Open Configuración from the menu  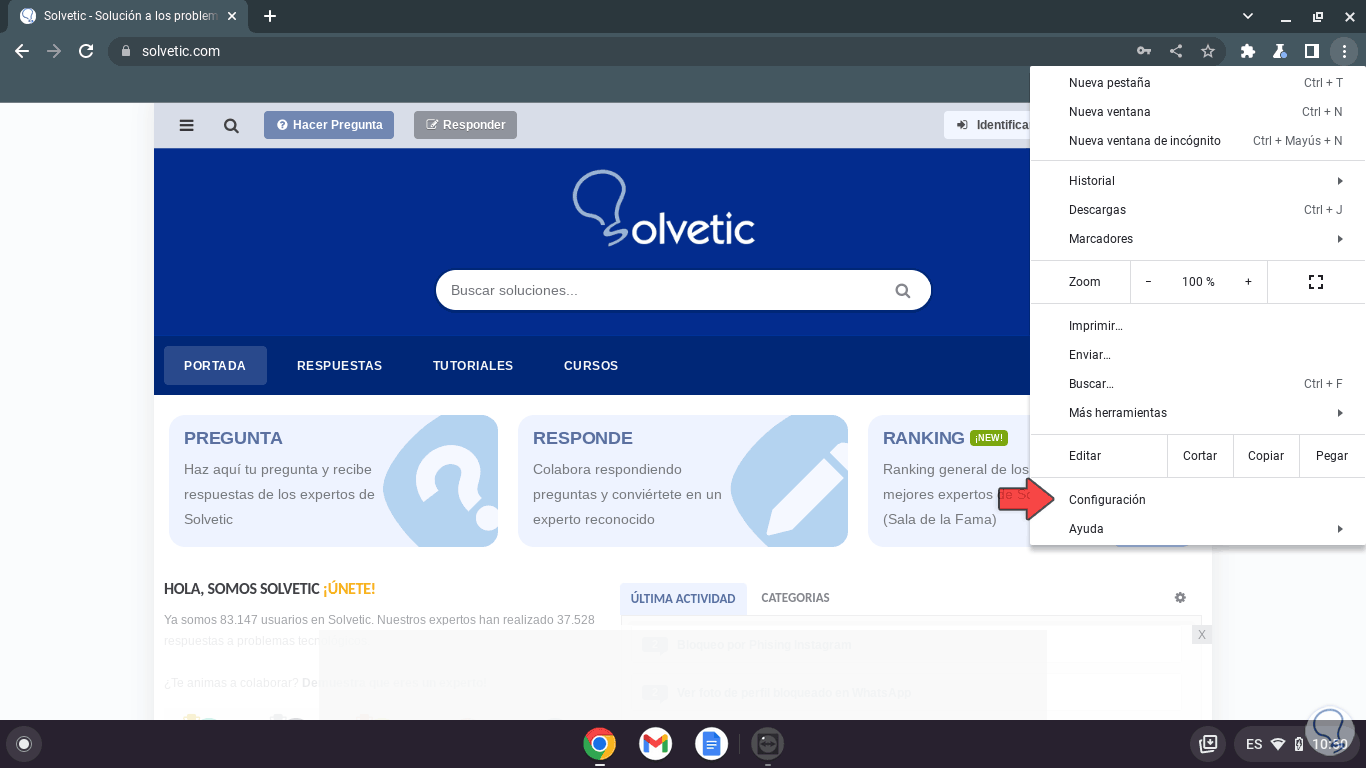1198,500
